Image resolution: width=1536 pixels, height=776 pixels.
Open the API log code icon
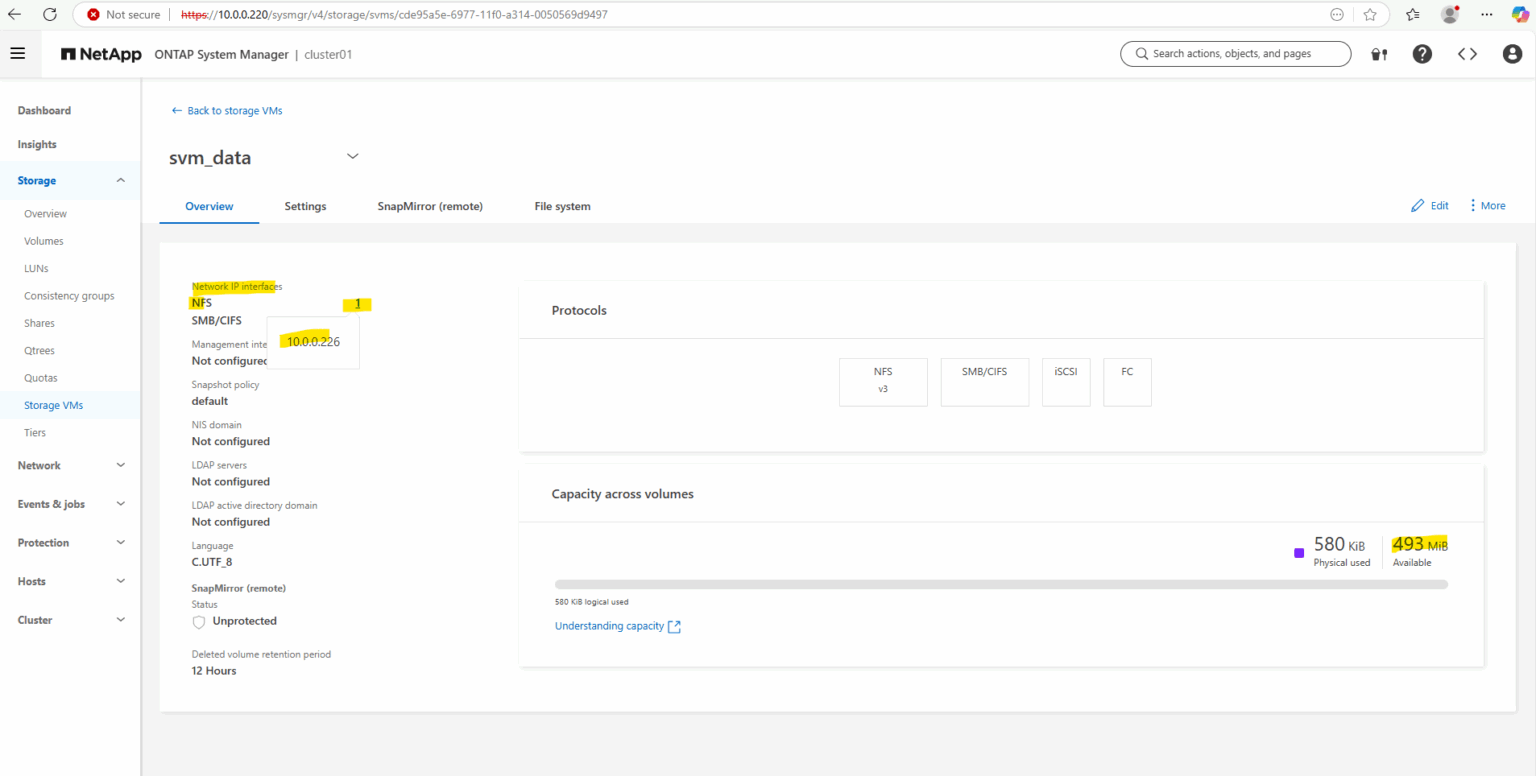pos(1467,54)
